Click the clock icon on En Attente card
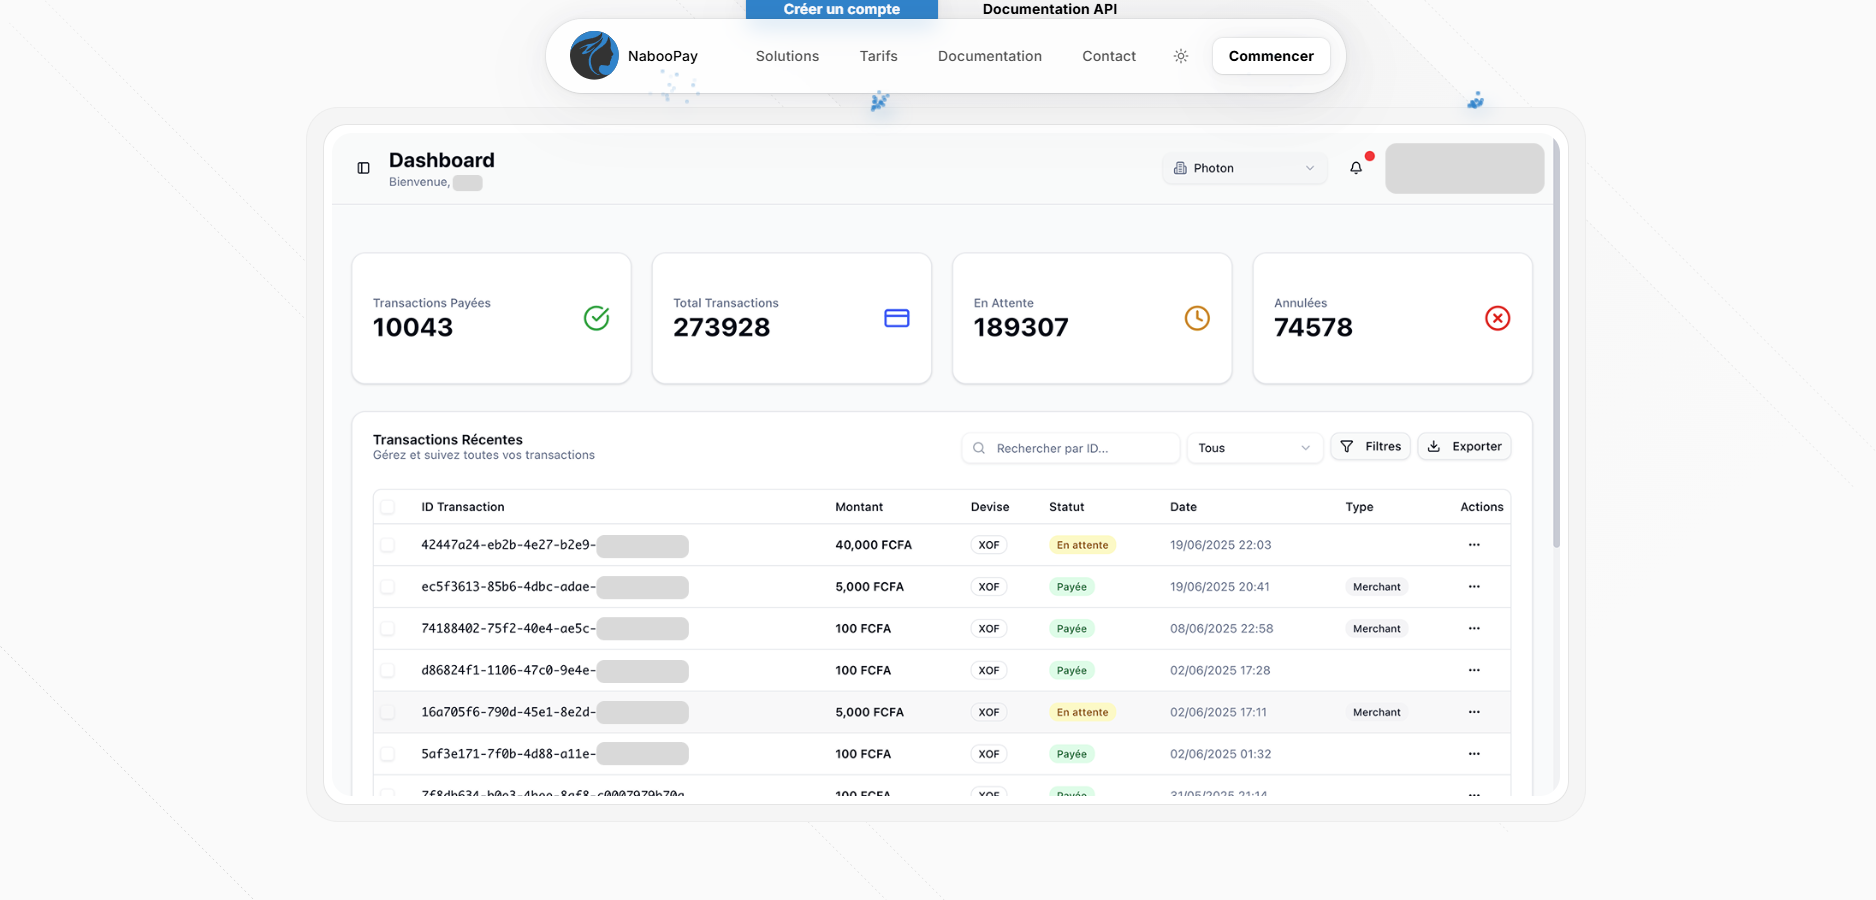 point(1197,318)
